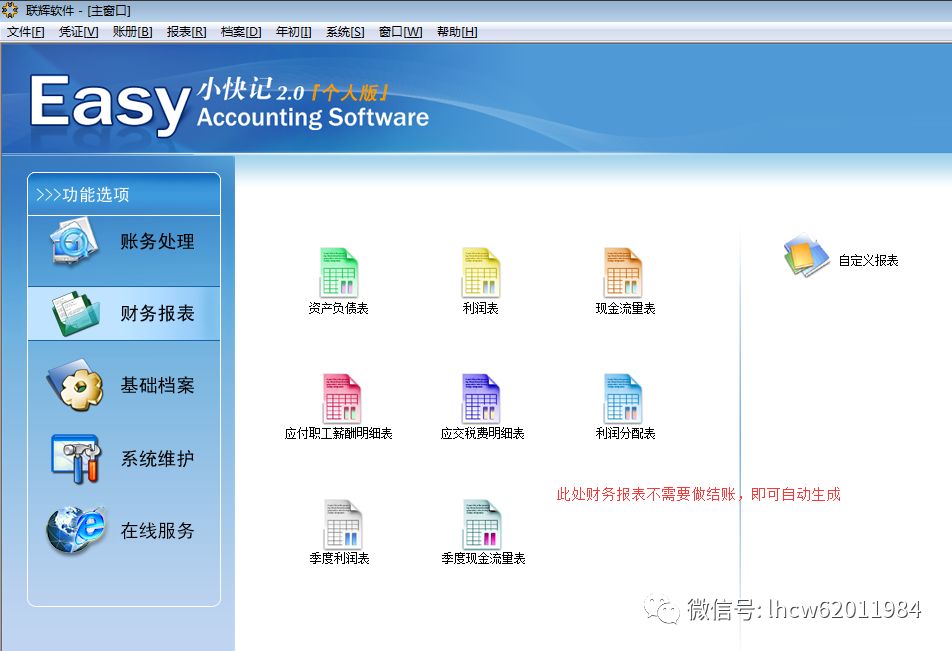
Task: Click the 资产负债表 text label
Action: (x=338, y=308)
